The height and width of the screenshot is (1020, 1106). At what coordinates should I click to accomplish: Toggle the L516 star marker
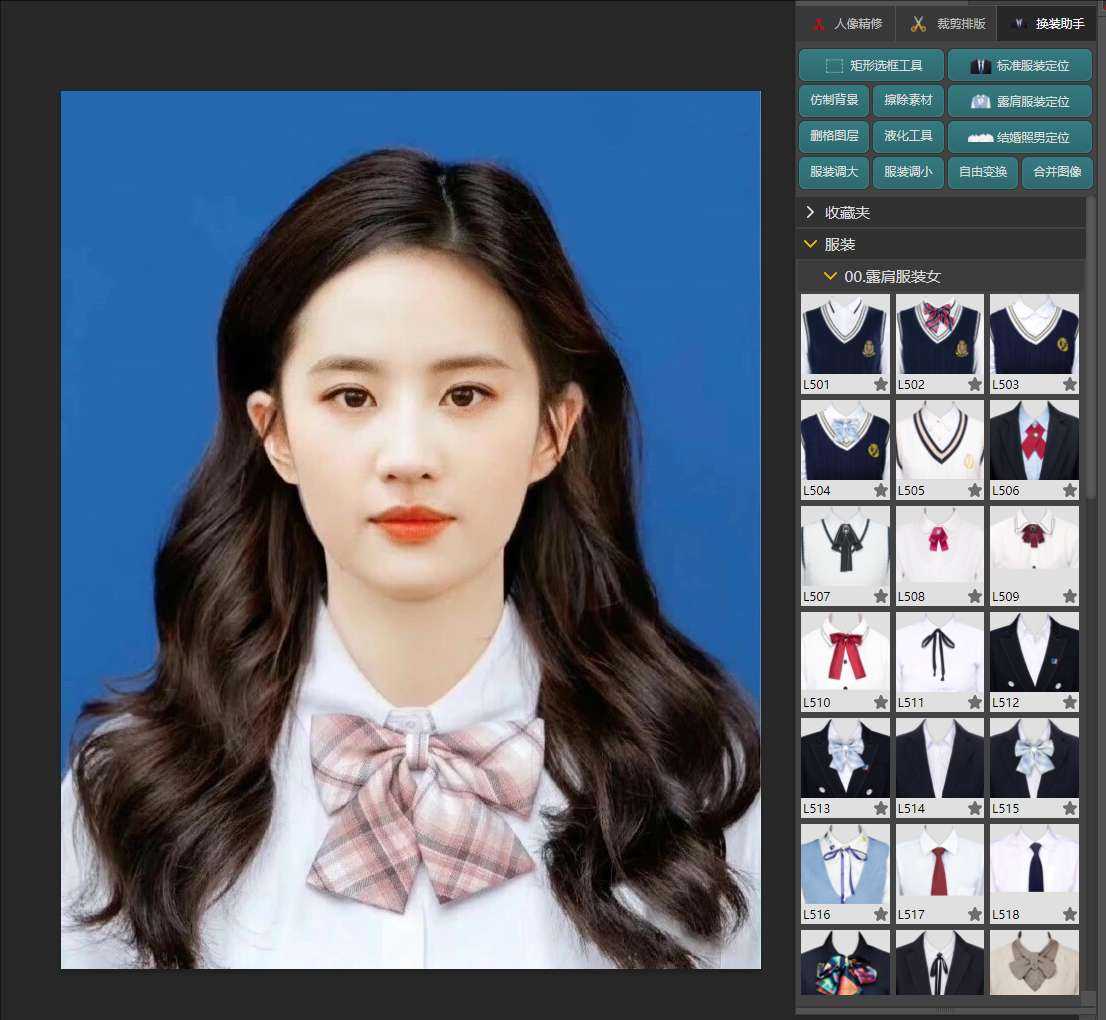881,914
